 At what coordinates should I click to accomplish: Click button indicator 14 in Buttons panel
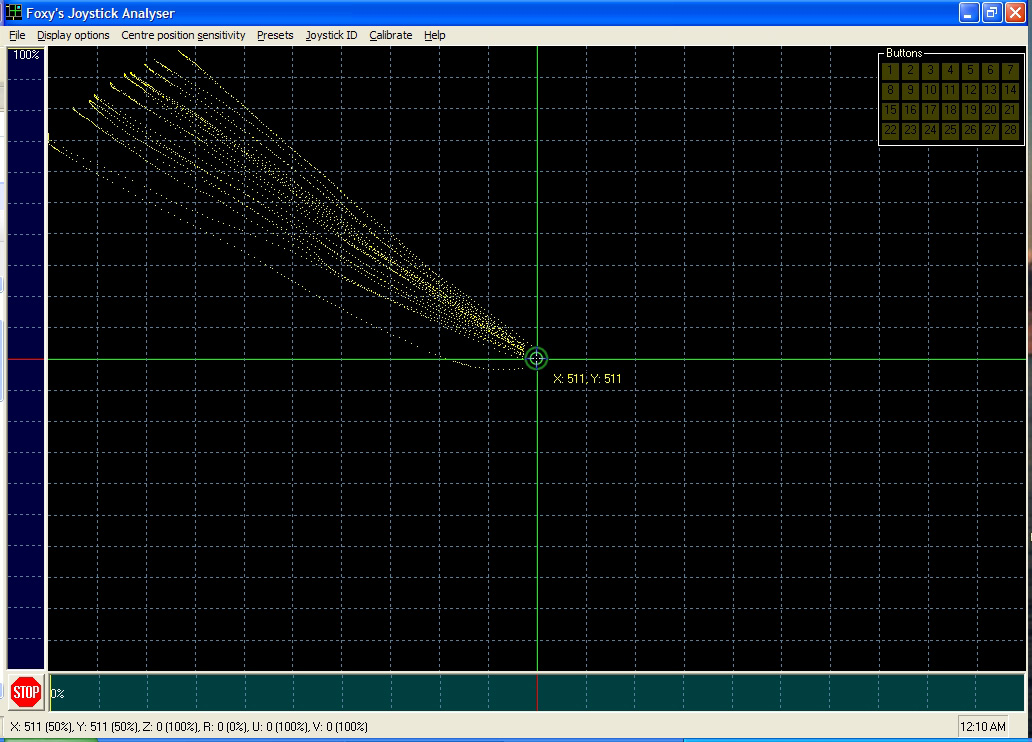click(1010, 90)
